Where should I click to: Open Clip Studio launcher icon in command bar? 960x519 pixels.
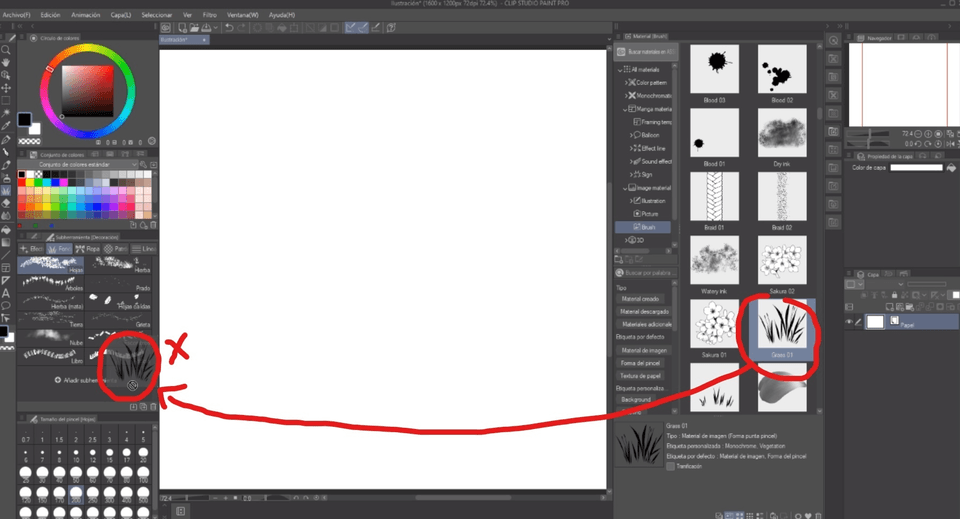click(x=165, y=28)
